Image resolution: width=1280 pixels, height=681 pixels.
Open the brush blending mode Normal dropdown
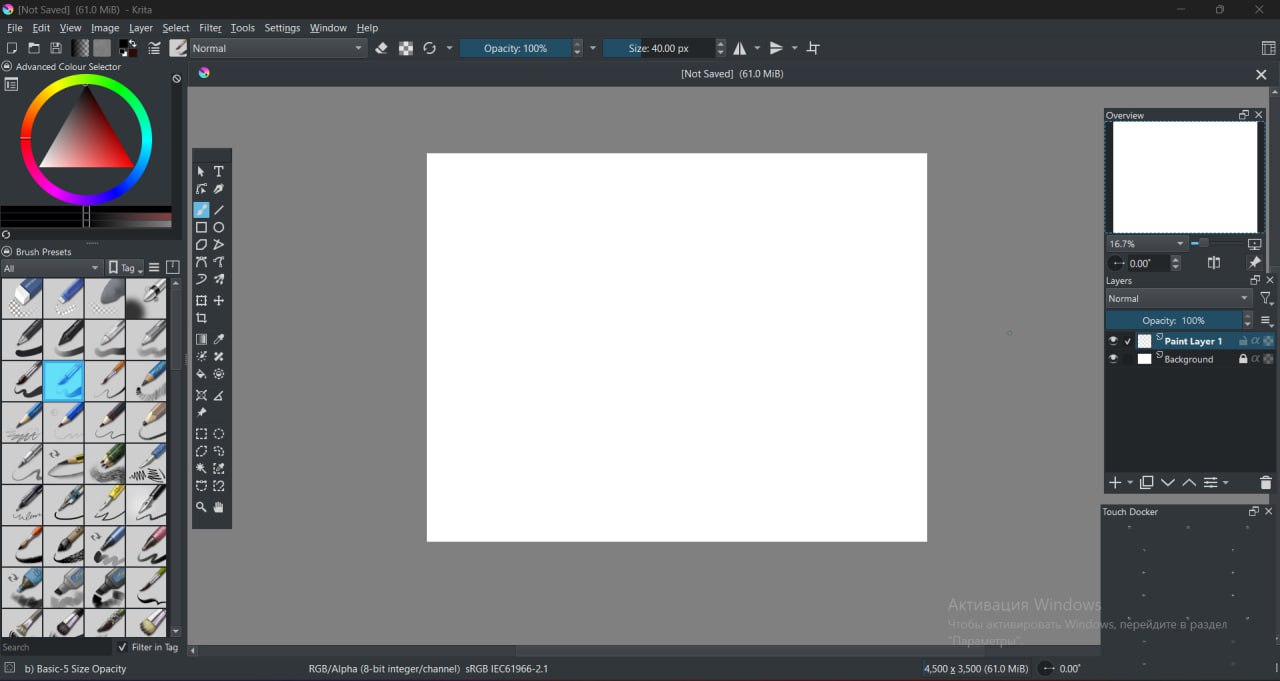[277, 48]
